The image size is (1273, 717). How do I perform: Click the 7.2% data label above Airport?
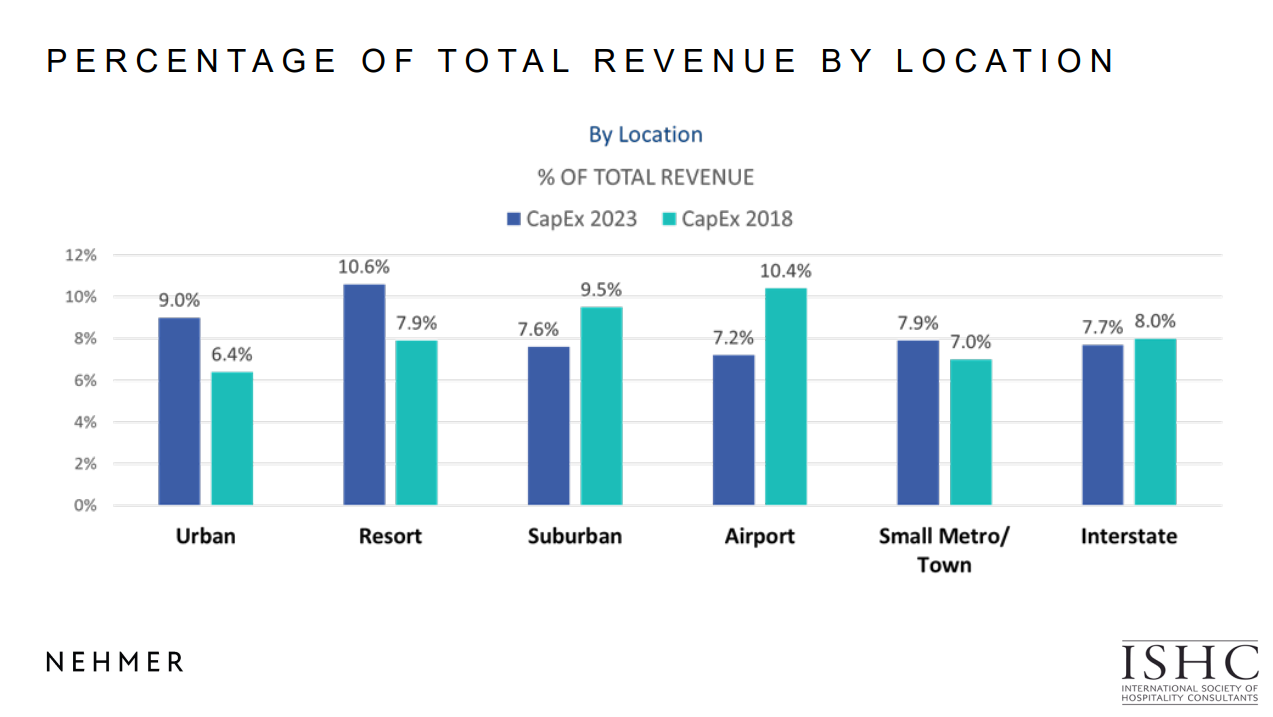(733, 338)
